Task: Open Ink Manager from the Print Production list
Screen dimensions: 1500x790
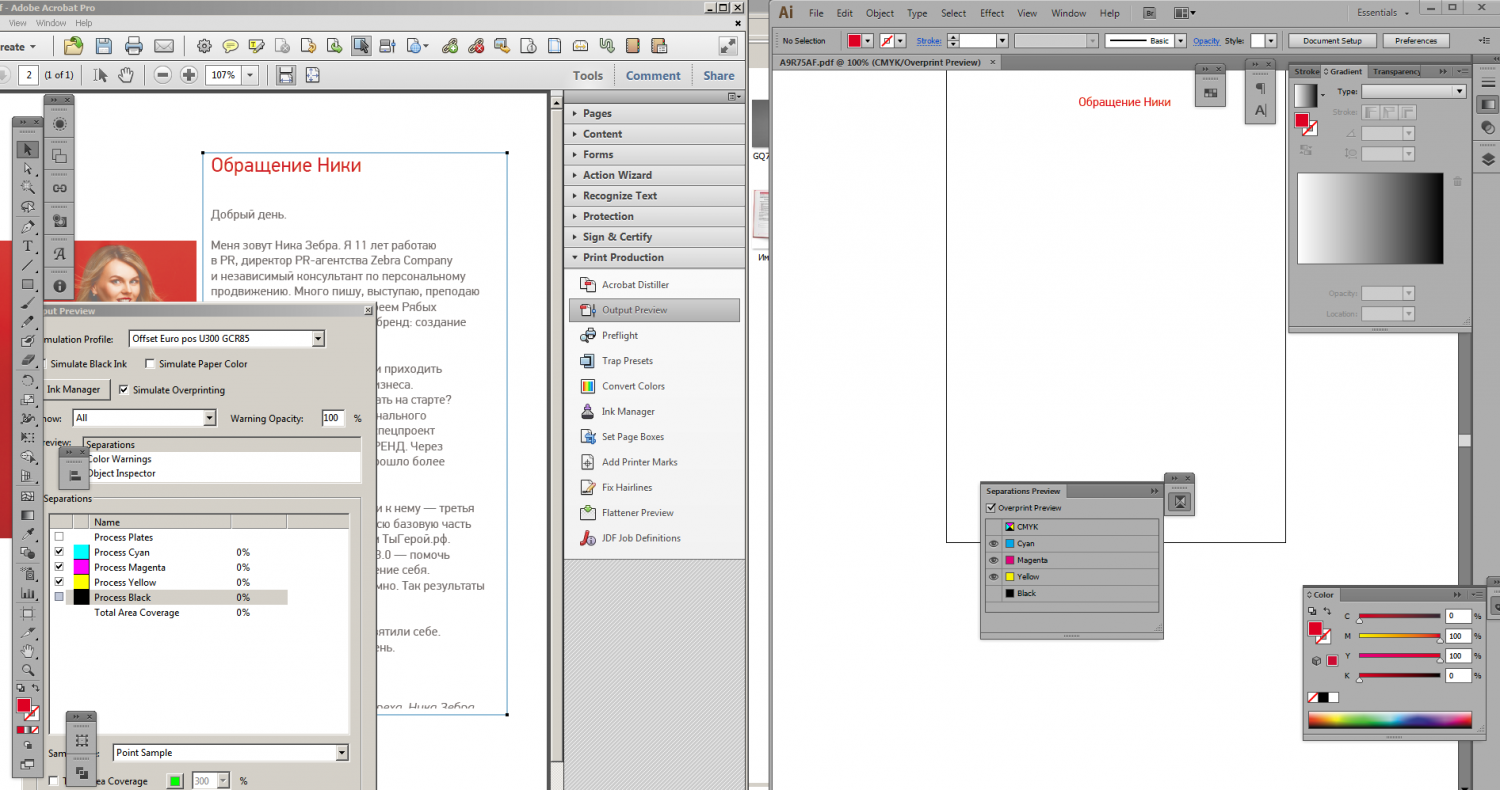Action: 617,412
